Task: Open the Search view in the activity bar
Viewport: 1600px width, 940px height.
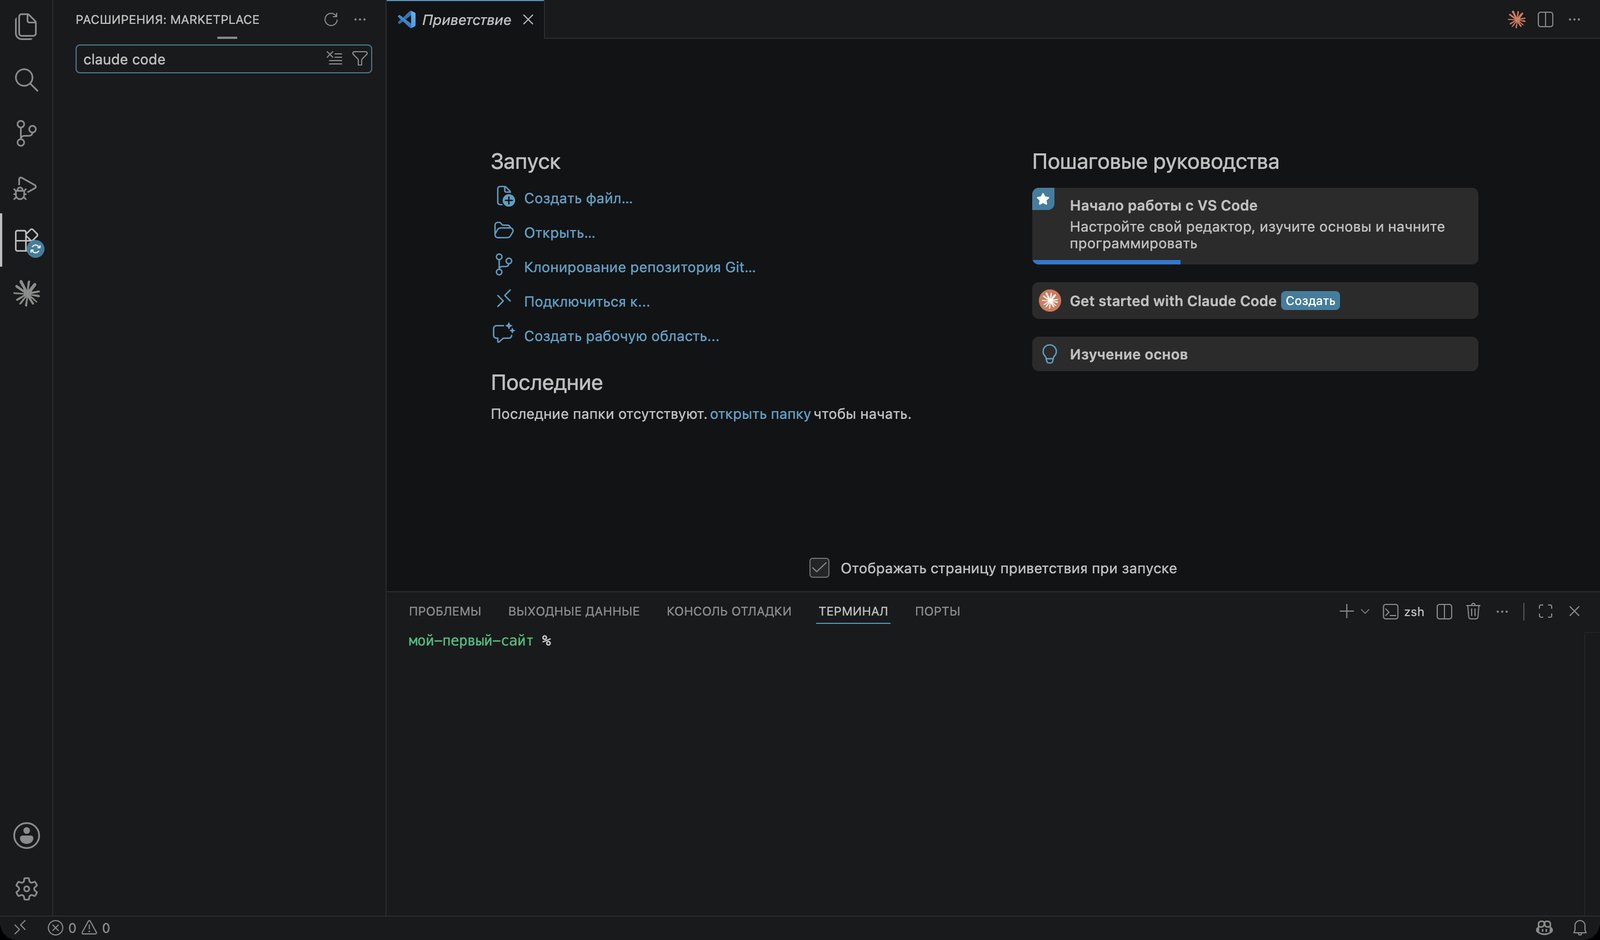Action: pos(26,80)
